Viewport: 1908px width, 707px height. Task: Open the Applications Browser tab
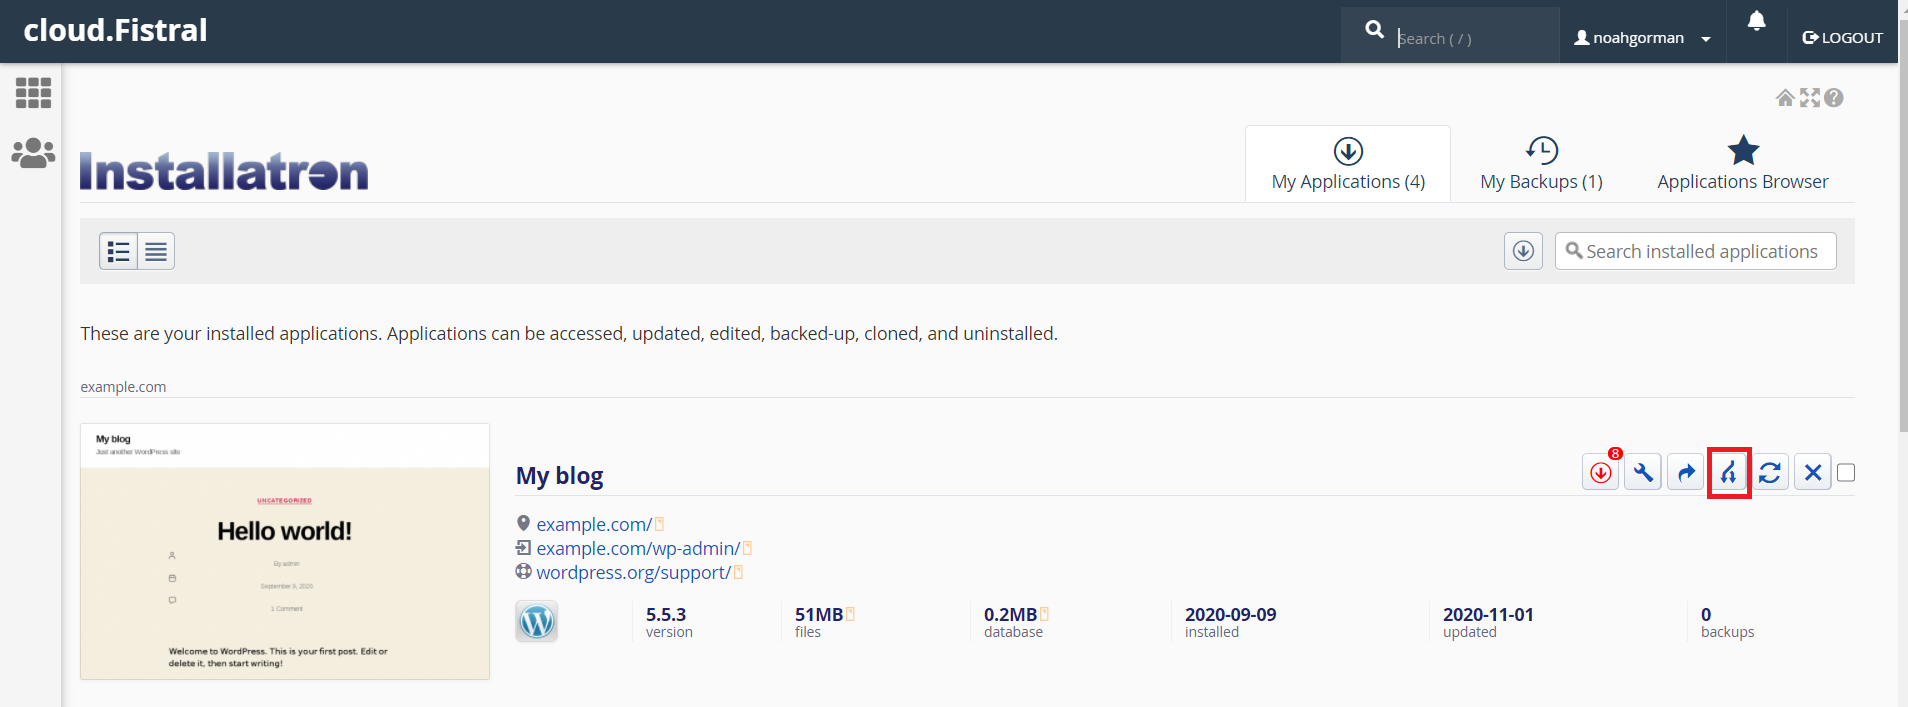click(x=1742, y=164)
